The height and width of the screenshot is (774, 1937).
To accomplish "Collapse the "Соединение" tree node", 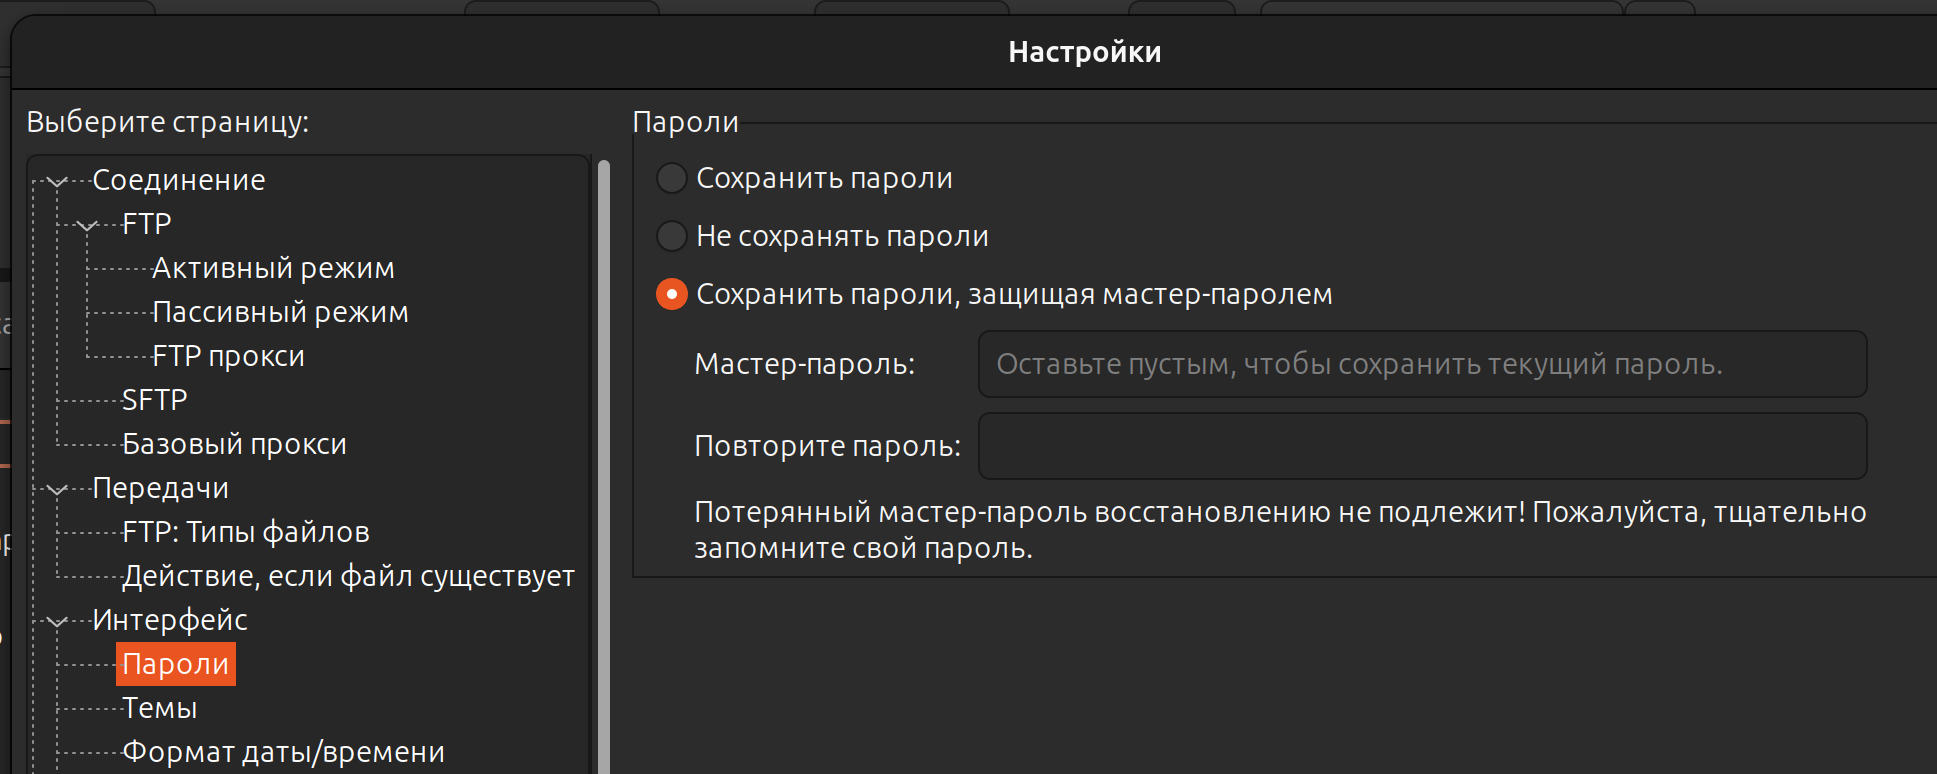I will click(x=58, y=181).
